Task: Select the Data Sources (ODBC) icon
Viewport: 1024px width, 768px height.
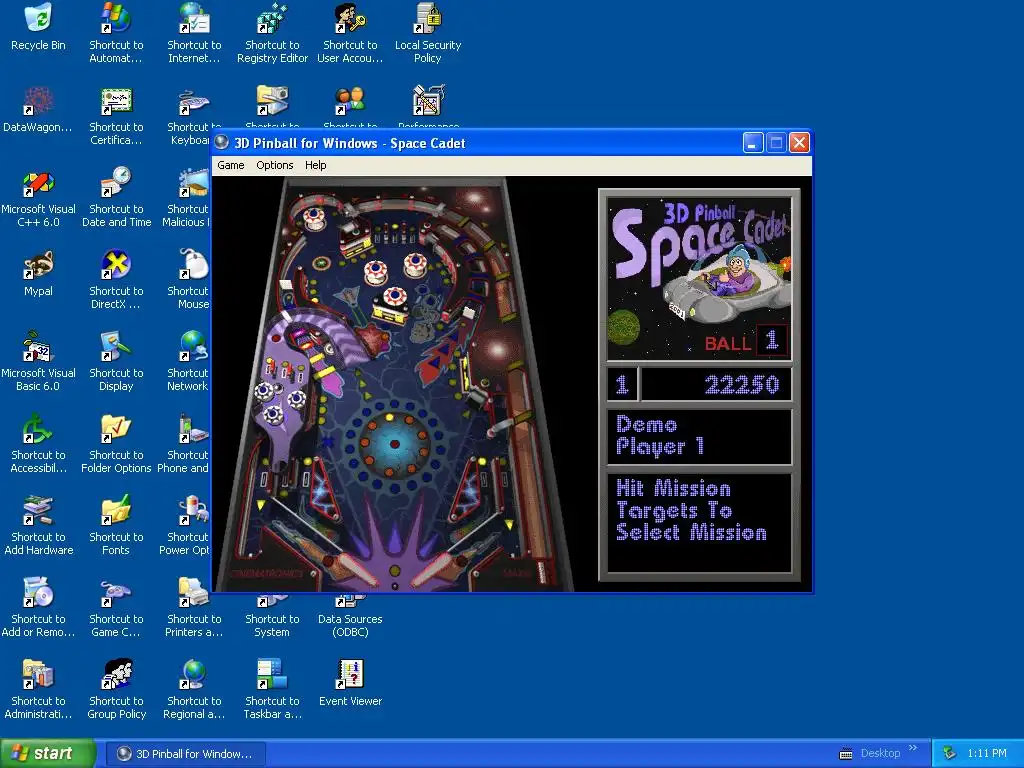Action: (350, 616)
